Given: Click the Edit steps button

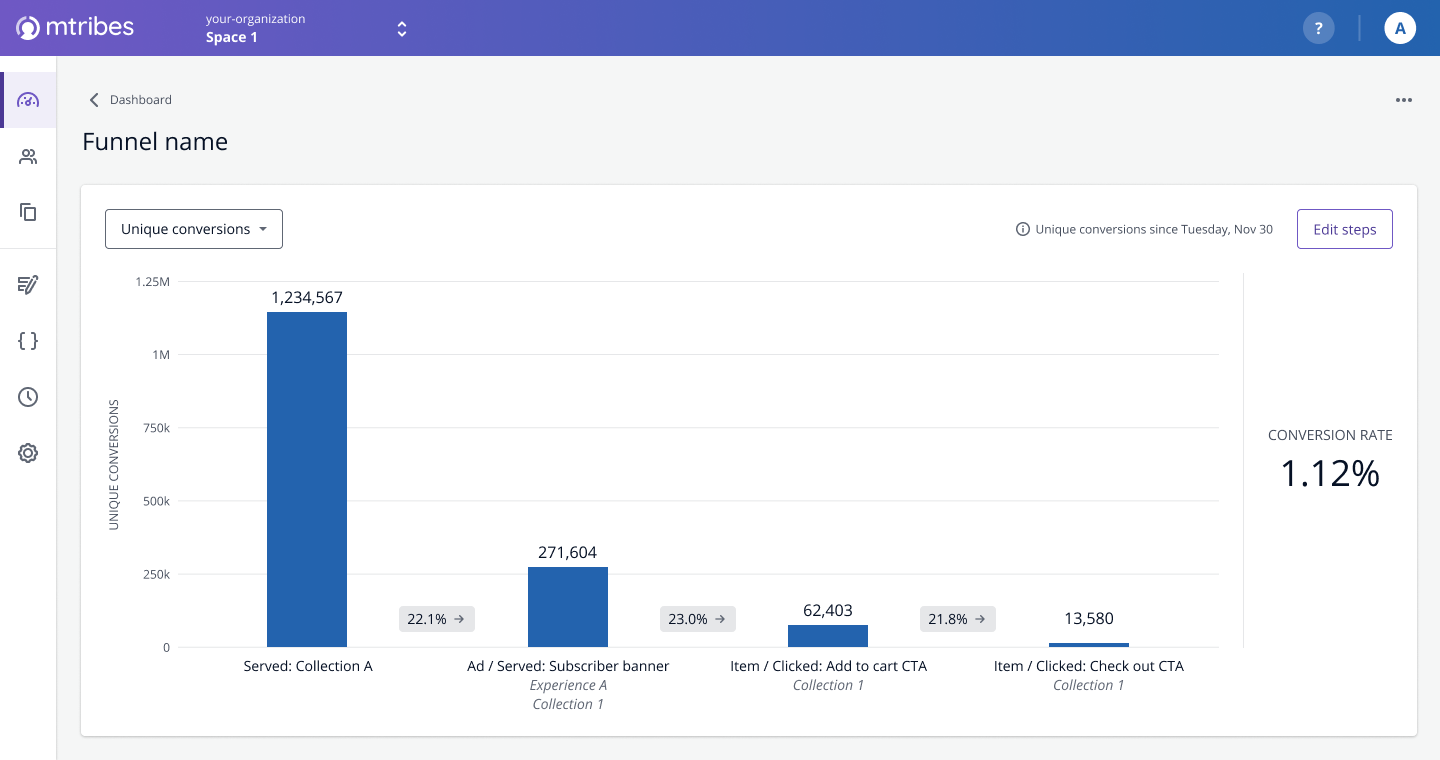Looking at the screenshot, I should [x=1345, y=229].
